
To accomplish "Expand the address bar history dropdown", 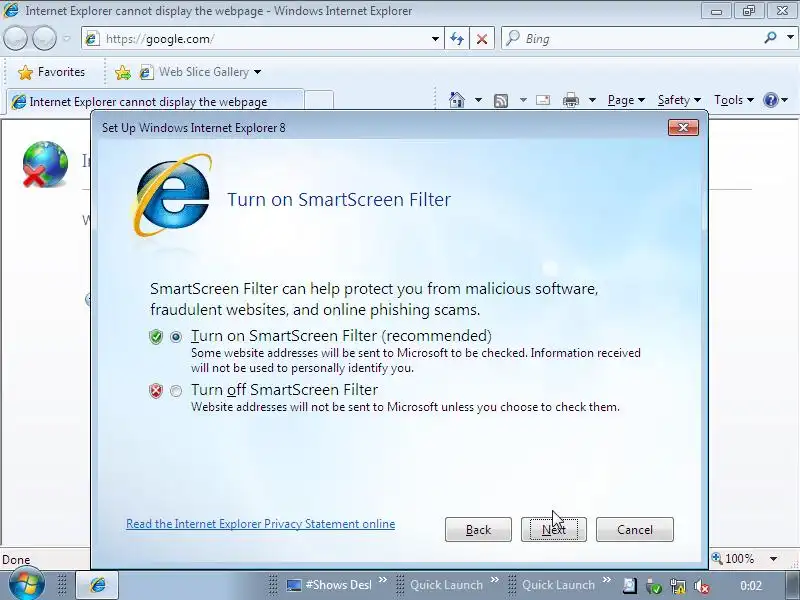I will click(x=435, y=39).
